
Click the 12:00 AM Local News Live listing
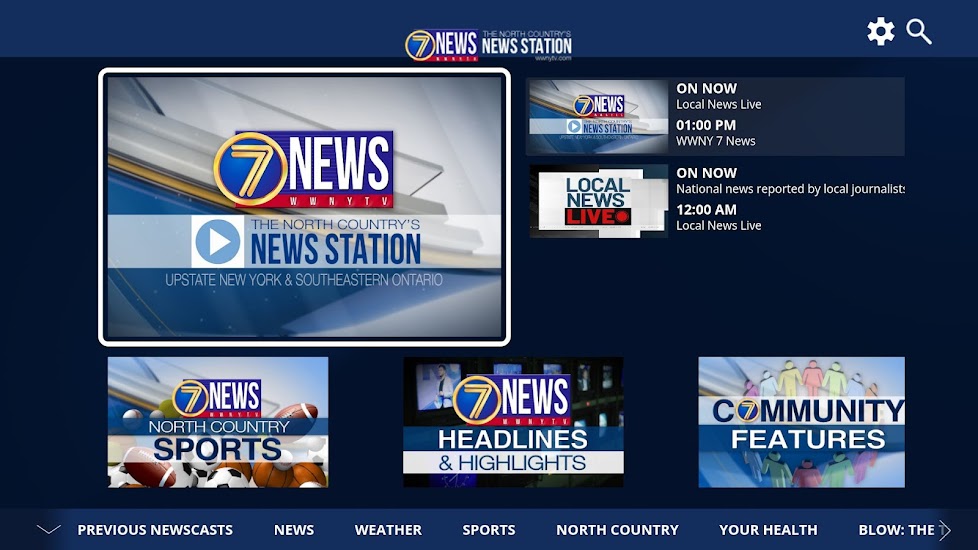[x=718, y=218]
